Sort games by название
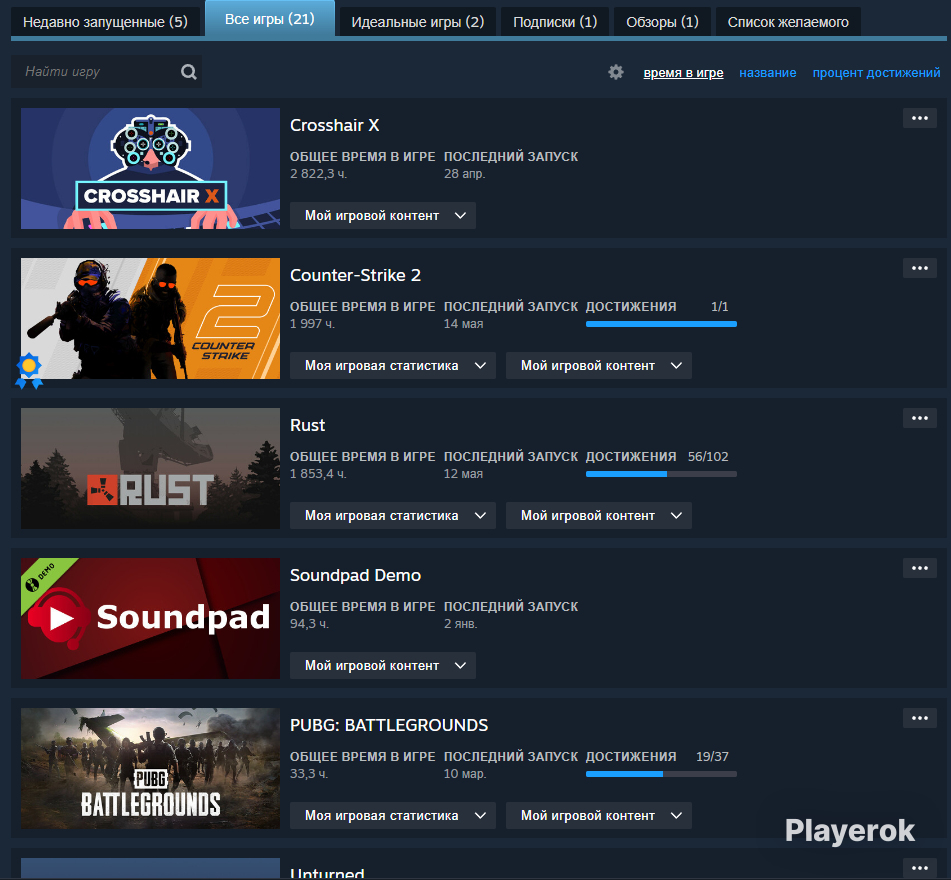Image resolution: width=951 pixels, height=880 pixels. coord(767,73)
